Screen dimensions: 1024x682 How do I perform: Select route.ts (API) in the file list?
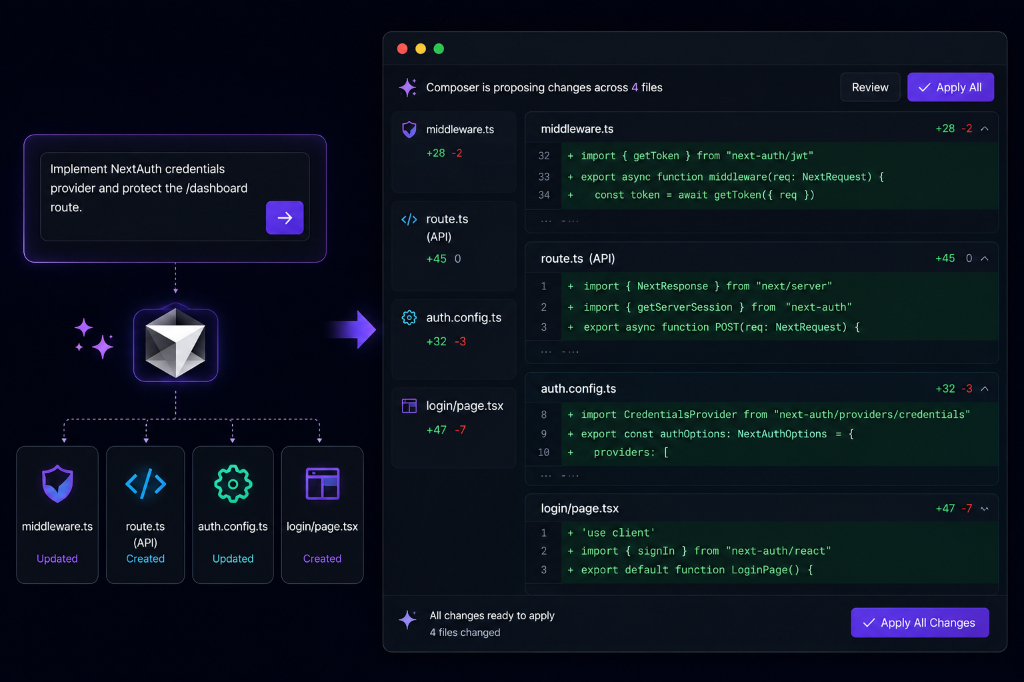pyautogui.click(x=454, y=246)
